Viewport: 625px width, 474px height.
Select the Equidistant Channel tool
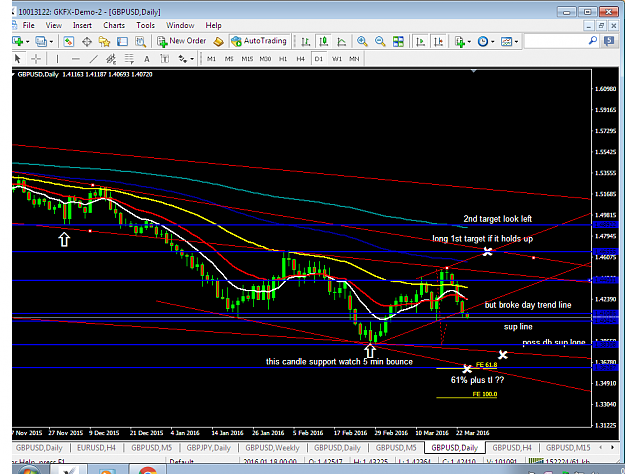click(x=111, y=59)
